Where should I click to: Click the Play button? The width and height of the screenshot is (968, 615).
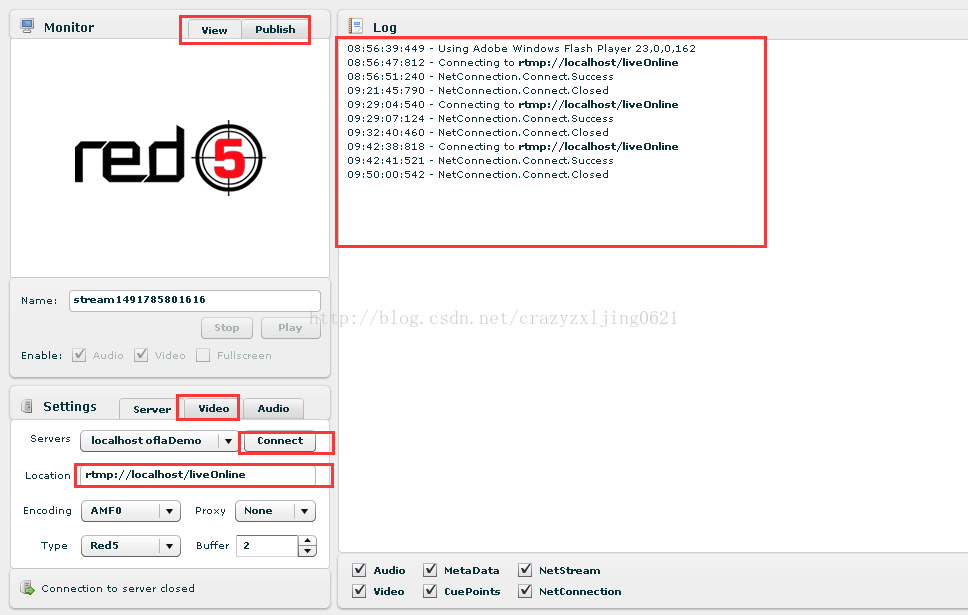[290, 328]
